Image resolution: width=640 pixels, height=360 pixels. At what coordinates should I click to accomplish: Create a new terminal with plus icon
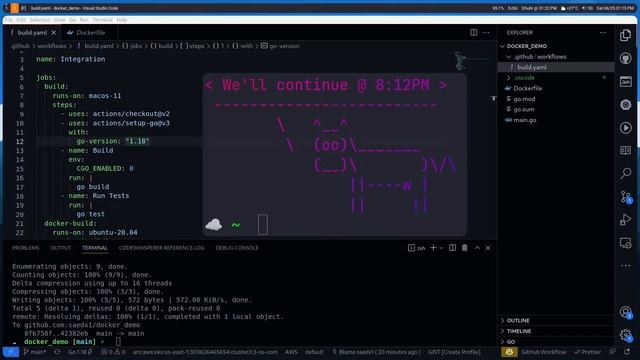433,248
